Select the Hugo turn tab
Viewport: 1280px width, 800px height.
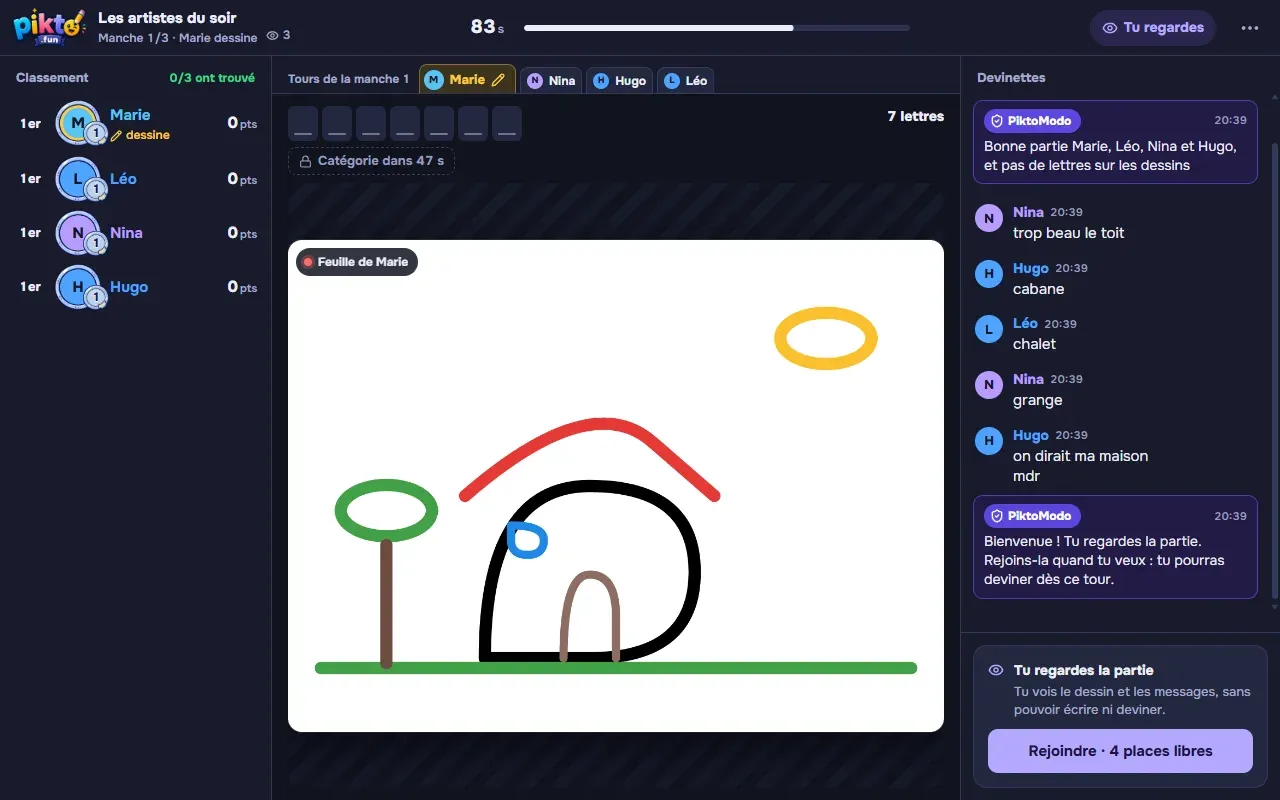619,81
